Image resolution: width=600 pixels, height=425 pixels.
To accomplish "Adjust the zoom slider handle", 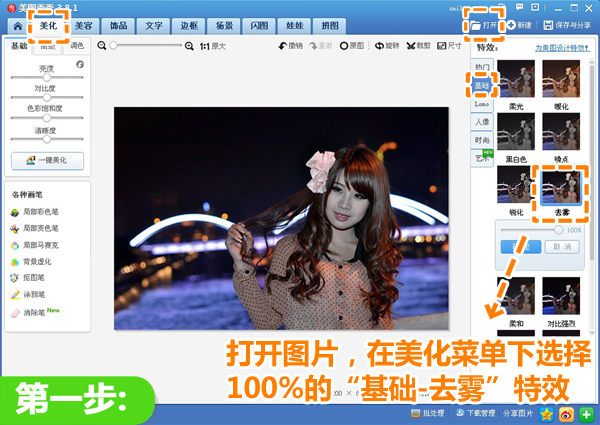I will pyautogui.click(x=113, y=46).
